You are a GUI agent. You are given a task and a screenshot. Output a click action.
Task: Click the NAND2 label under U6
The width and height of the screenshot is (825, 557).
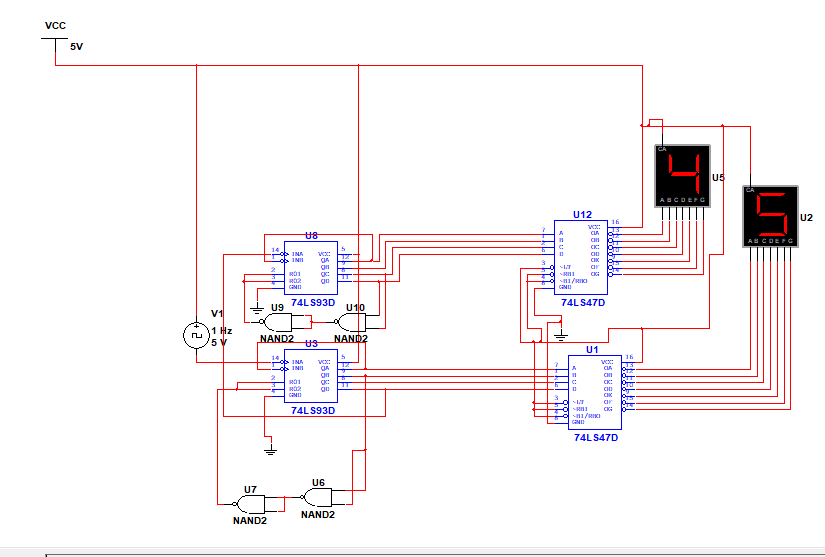coord(318,514)
